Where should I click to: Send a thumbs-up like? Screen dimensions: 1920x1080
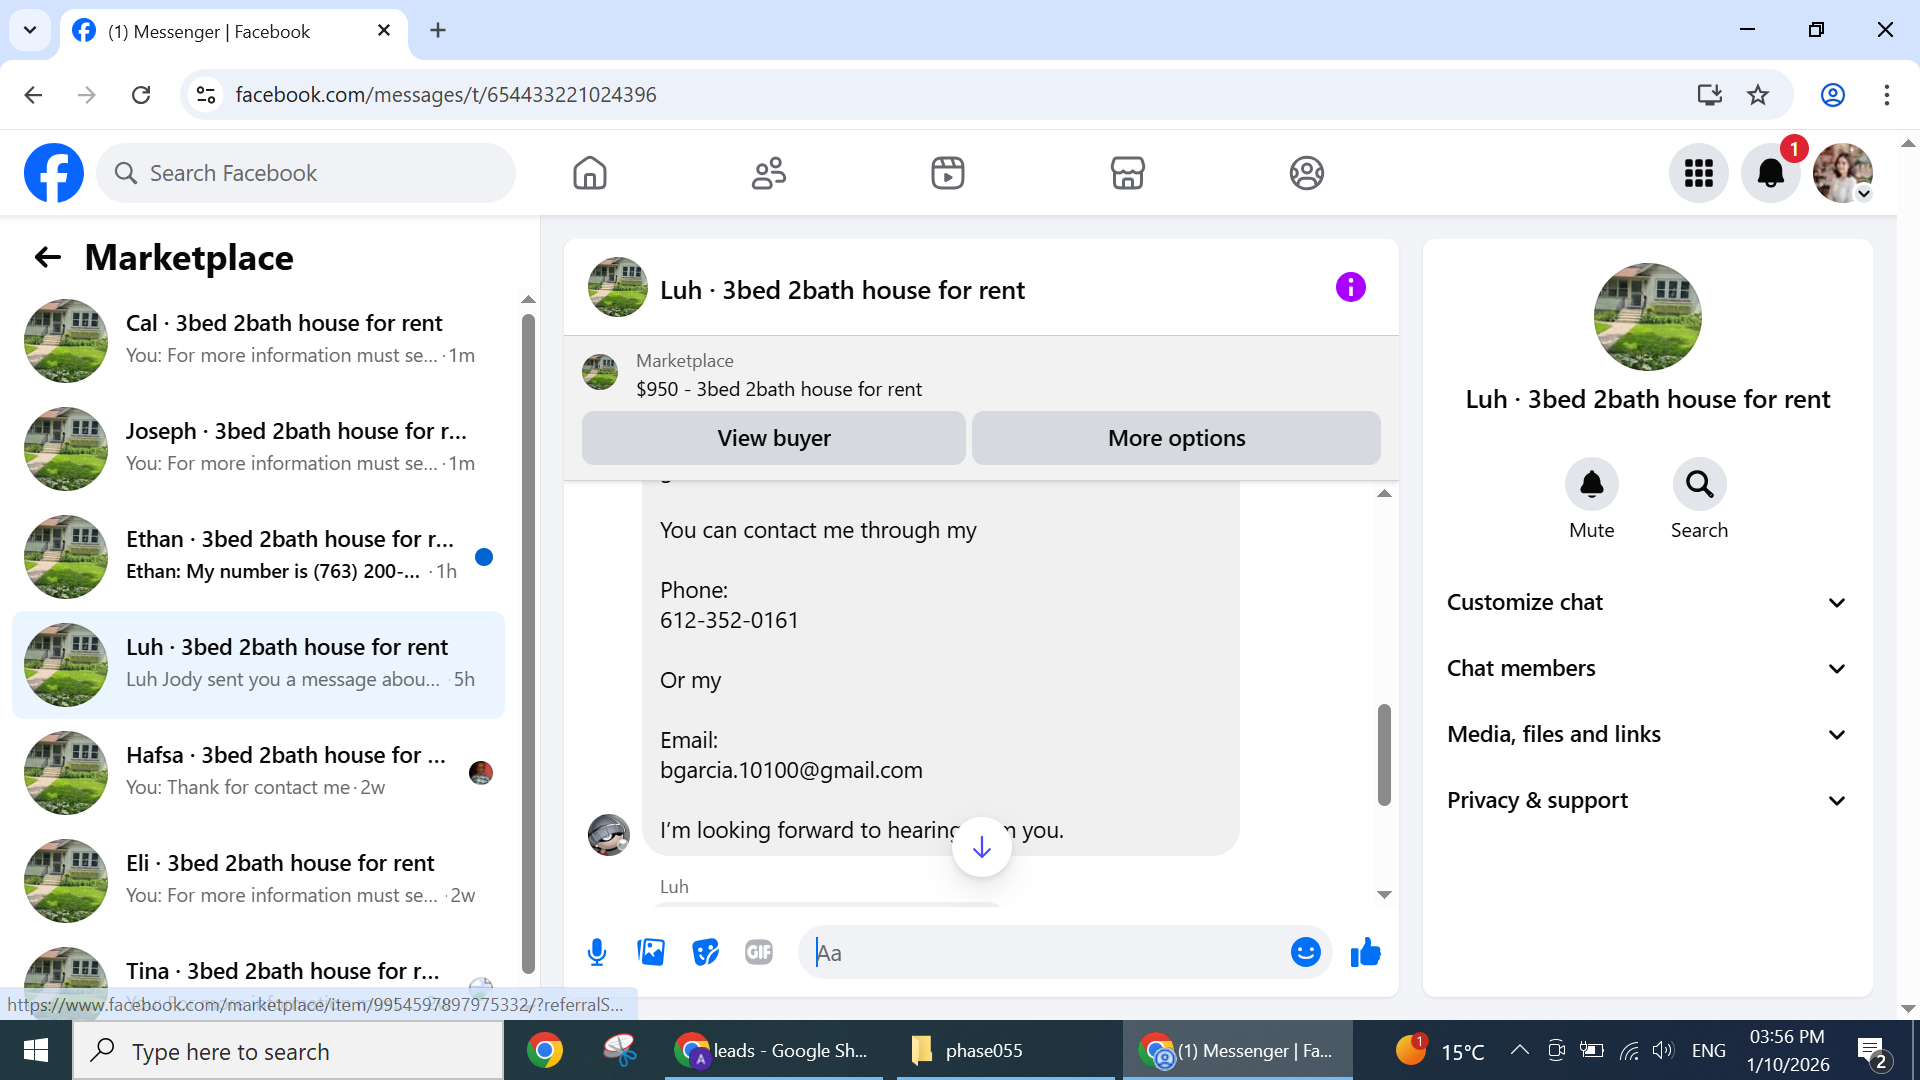(1365, 952)
